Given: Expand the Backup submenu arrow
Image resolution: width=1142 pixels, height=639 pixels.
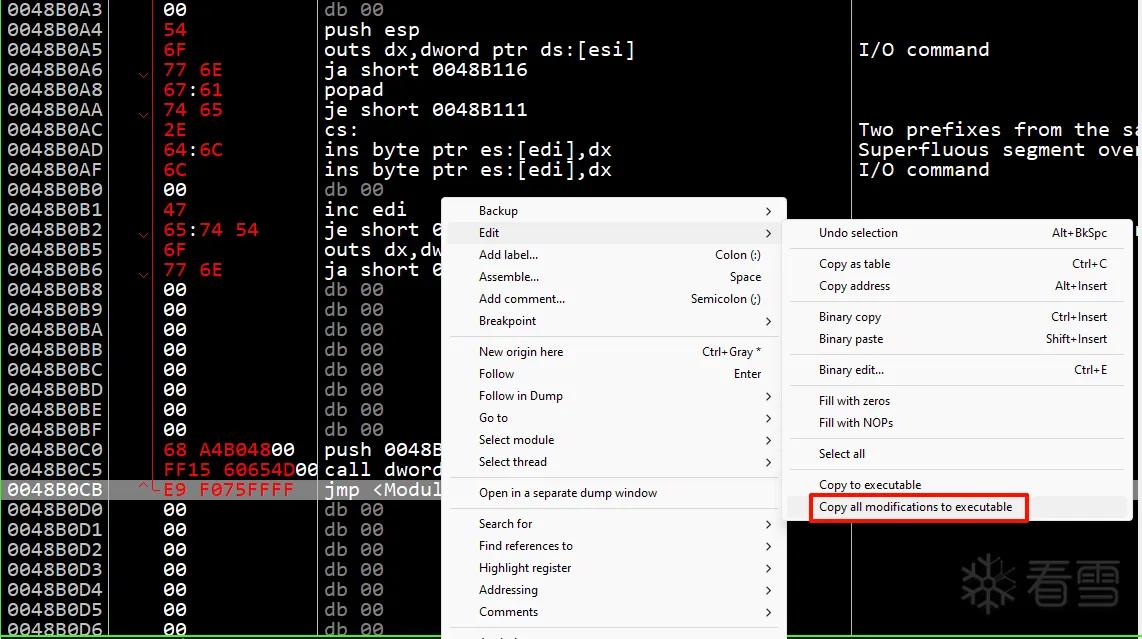Looking at the screenshot, I should click(768, 211).
